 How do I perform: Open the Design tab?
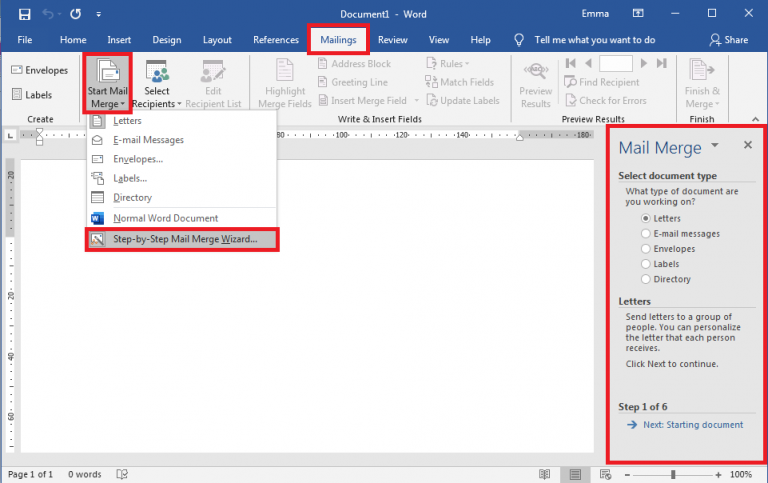point(167,40)
